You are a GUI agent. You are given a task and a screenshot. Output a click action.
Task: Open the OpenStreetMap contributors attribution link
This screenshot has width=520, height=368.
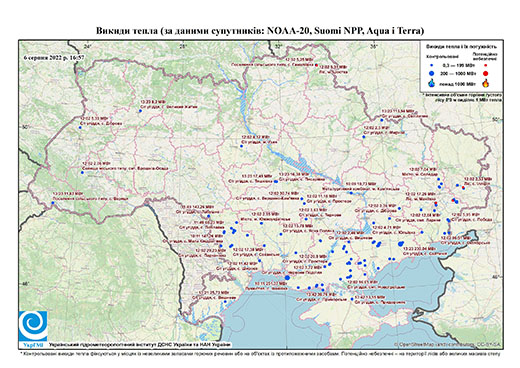(448, 344)
